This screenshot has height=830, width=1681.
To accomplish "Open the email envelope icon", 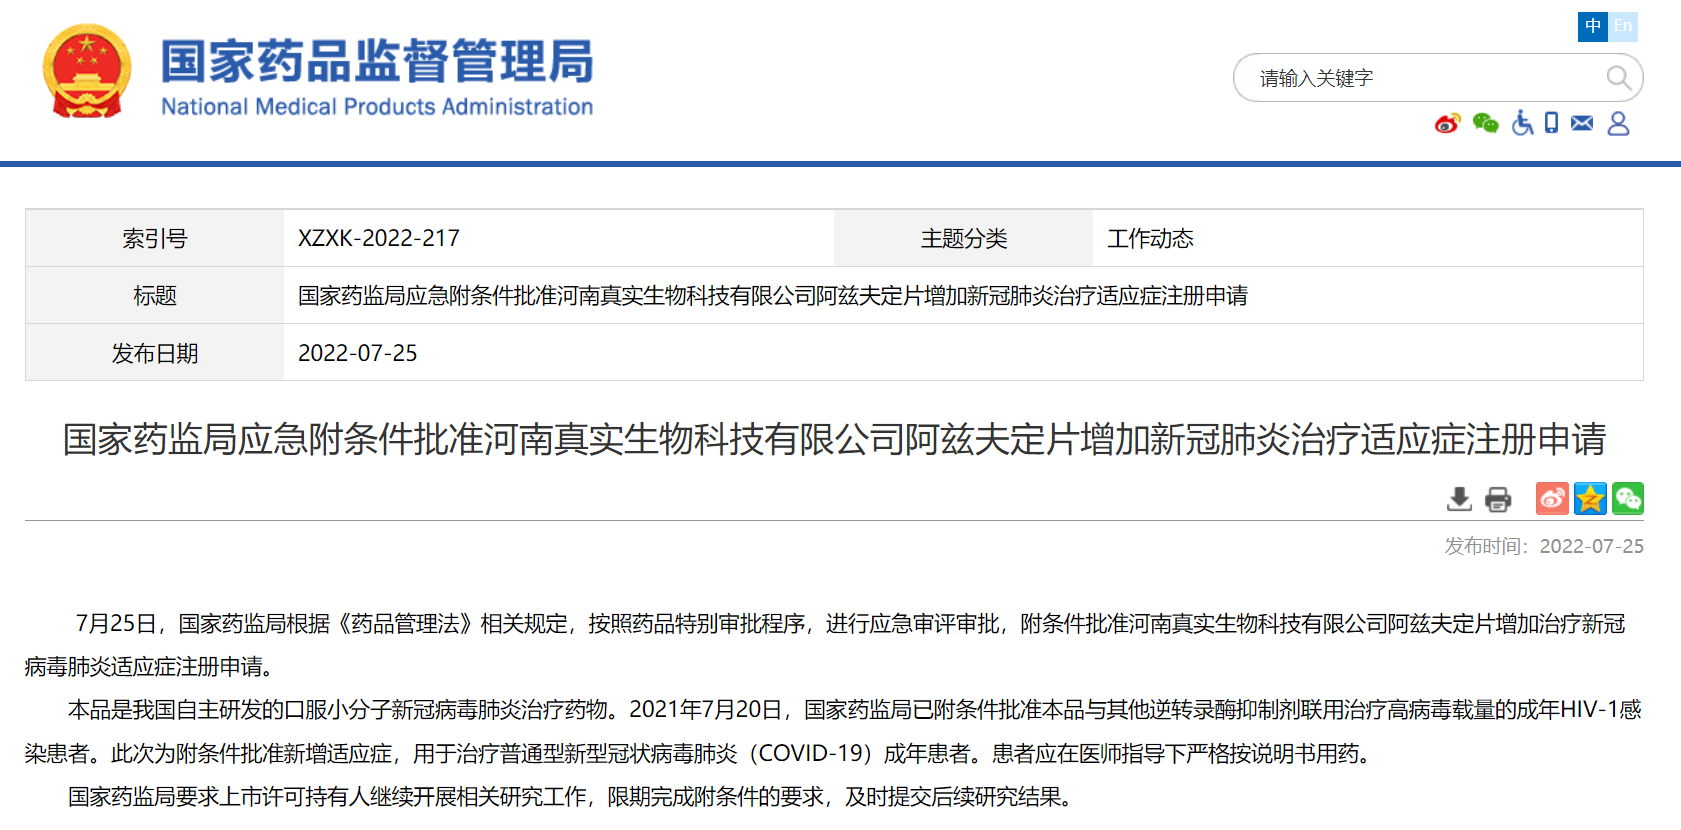I will click(1582, 123).
